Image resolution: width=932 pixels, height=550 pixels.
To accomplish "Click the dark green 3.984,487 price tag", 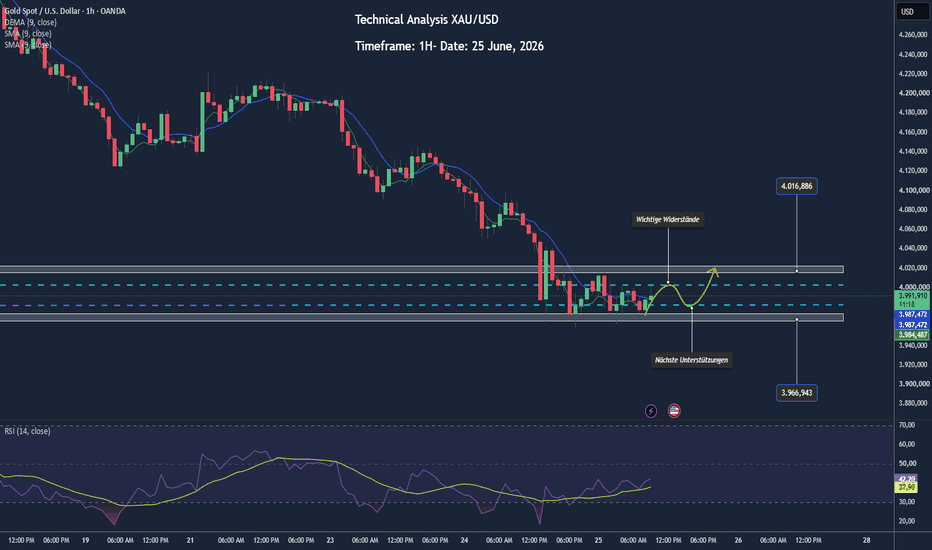I will click(x=912, y=335).
